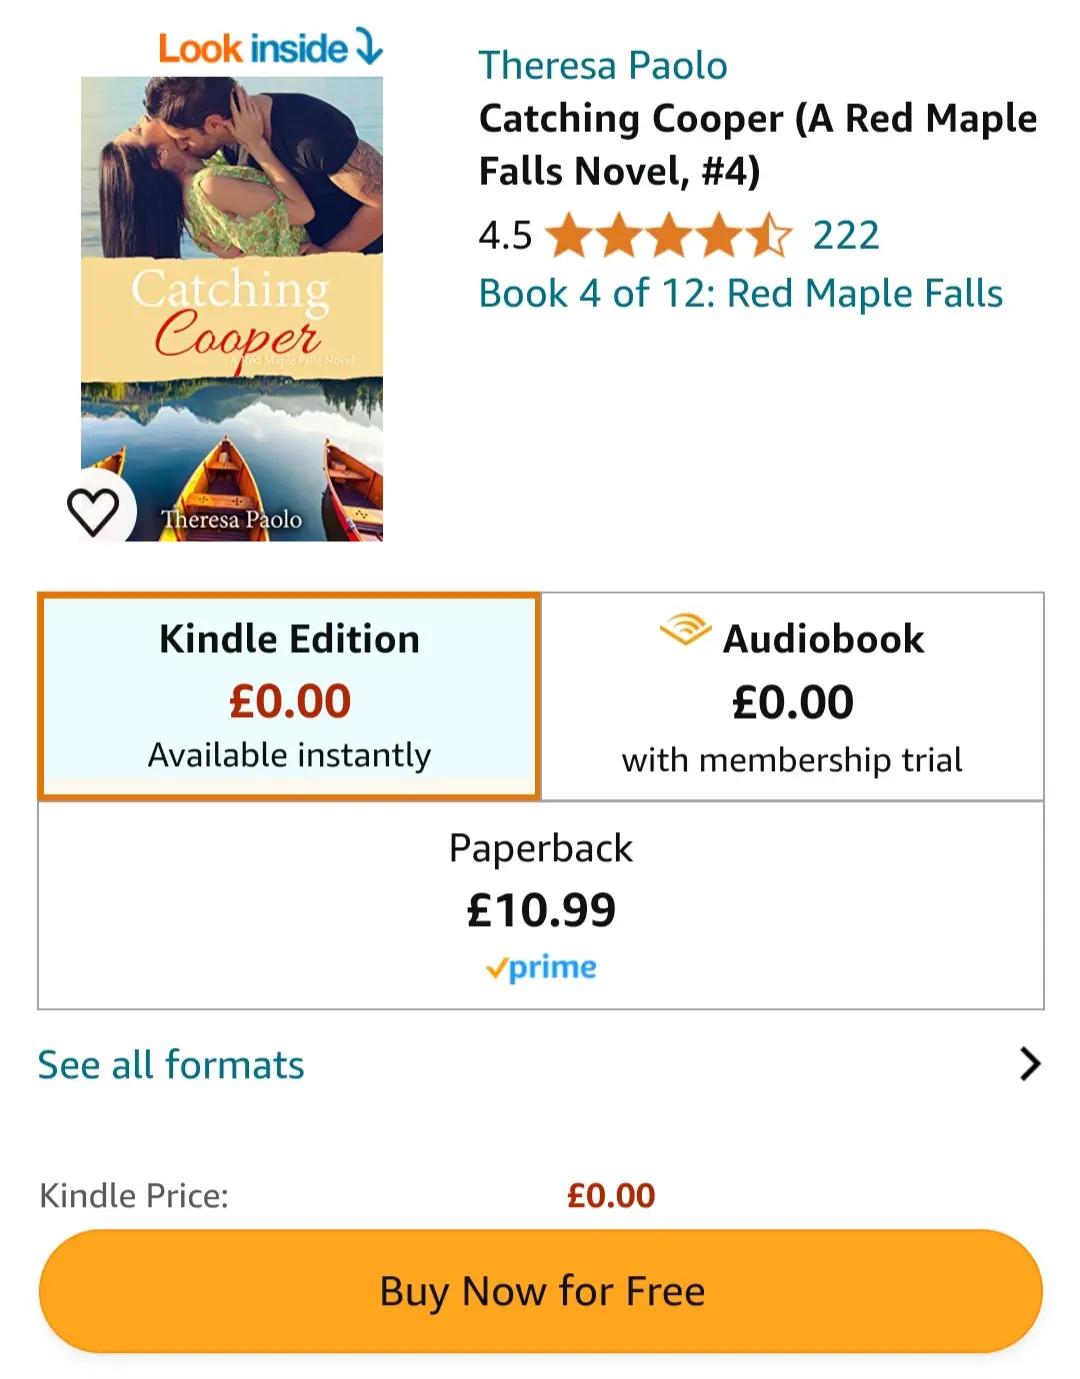This screenshot has width=1080, height=1379.
Task: Open the Catching Cooper book cover image
Action: (x=232, y=309)
